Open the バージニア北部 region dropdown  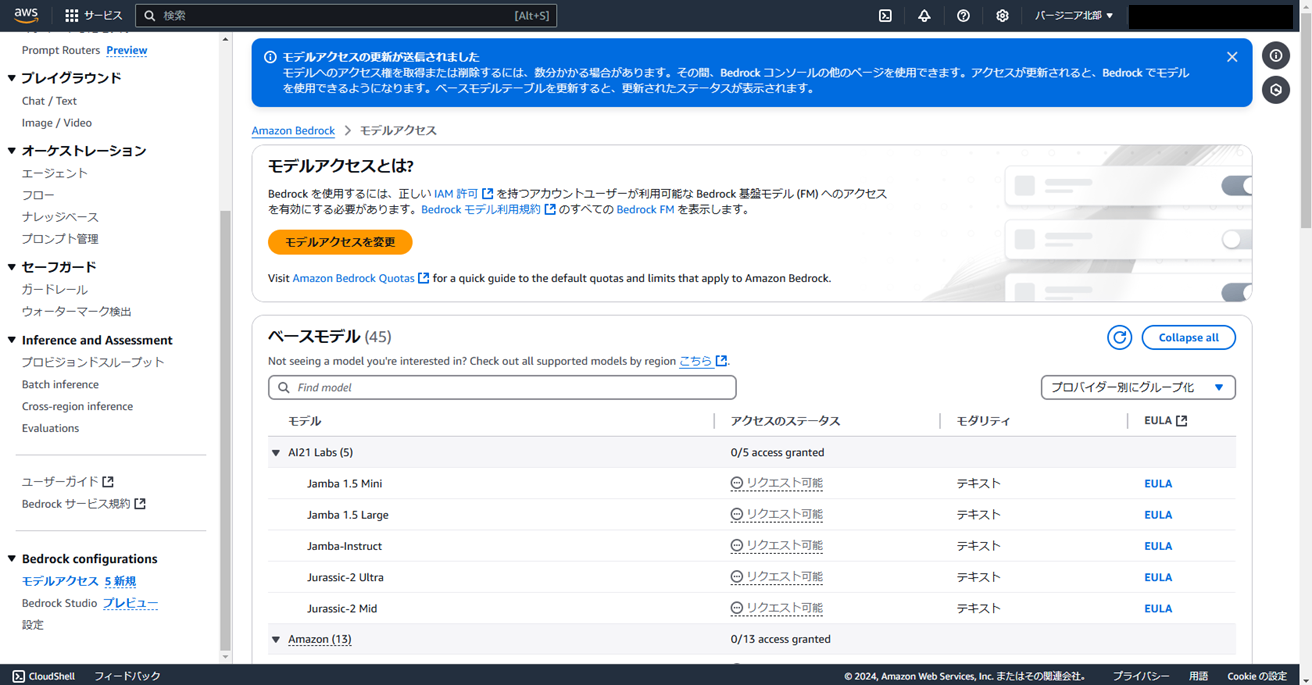pos(1074,15)
